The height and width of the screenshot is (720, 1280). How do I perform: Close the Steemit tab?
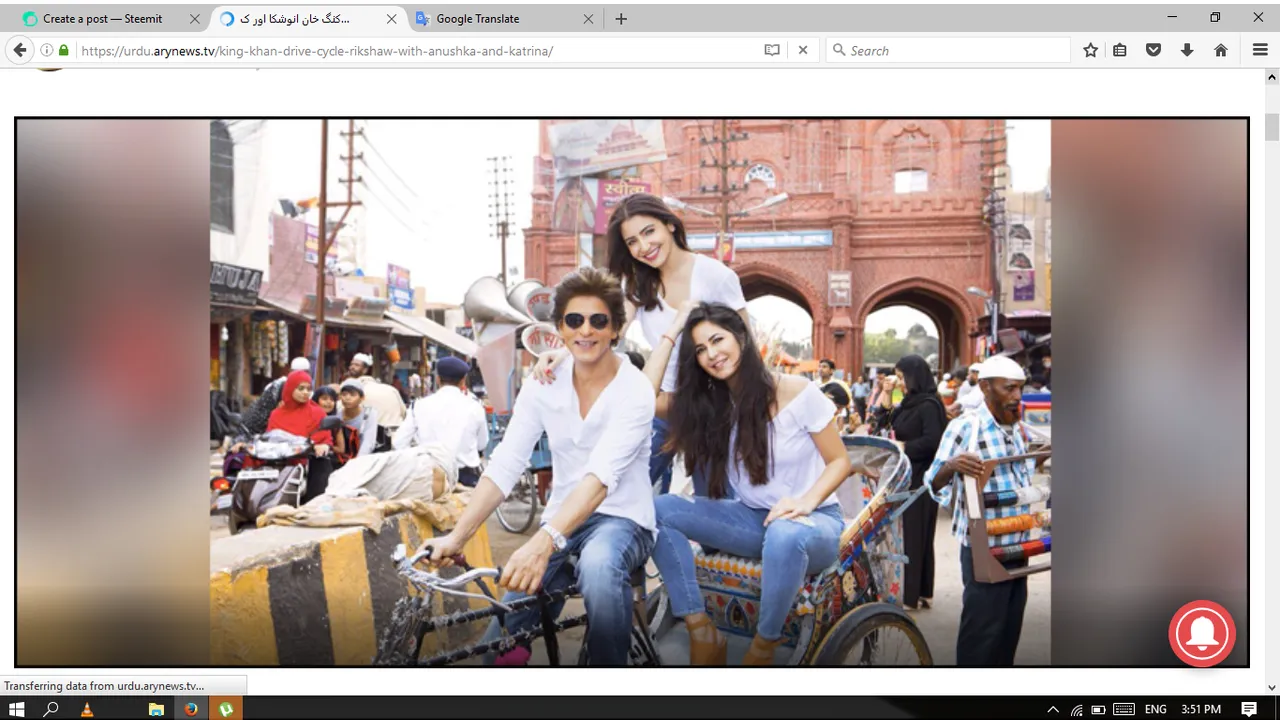[x=195, y=19]
